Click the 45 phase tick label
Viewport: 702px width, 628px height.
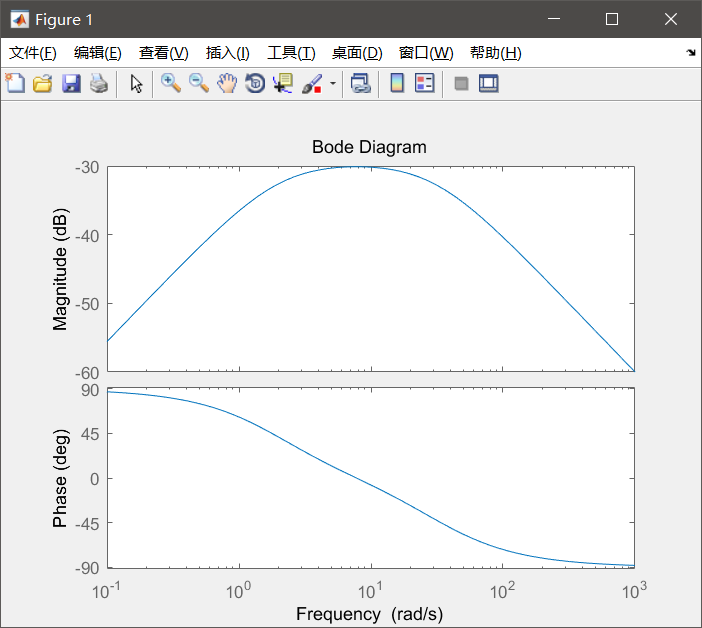point(90,434)
